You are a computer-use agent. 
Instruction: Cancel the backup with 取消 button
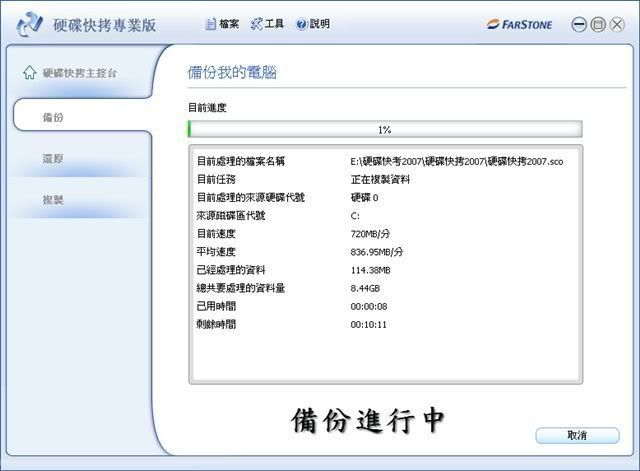click(x=577, y=435)
